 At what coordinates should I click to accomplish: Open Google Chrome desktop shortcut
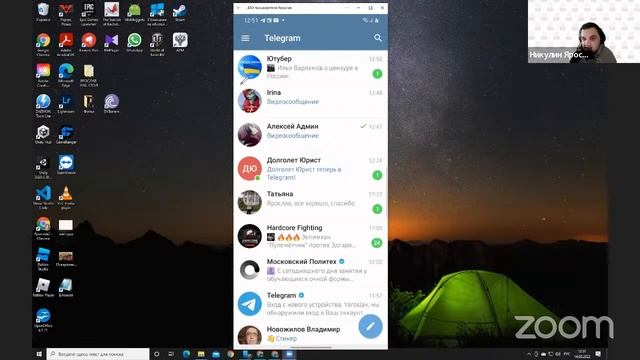43,44
